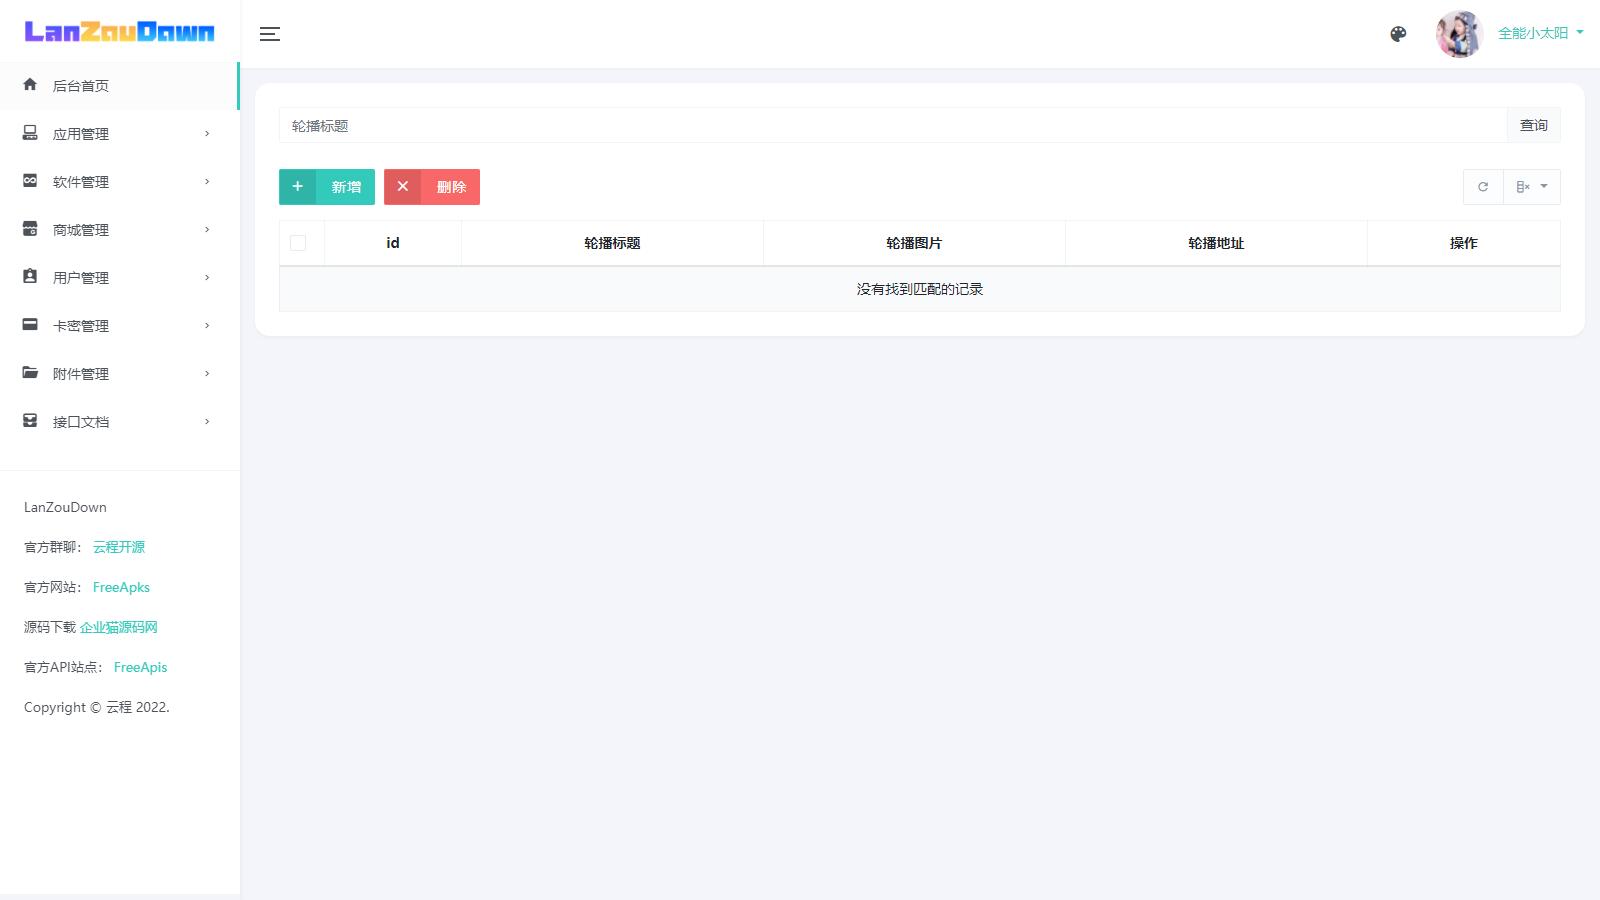Click the 轮播标题 column header
The image size is (1600, 900).
pos(612,243)
